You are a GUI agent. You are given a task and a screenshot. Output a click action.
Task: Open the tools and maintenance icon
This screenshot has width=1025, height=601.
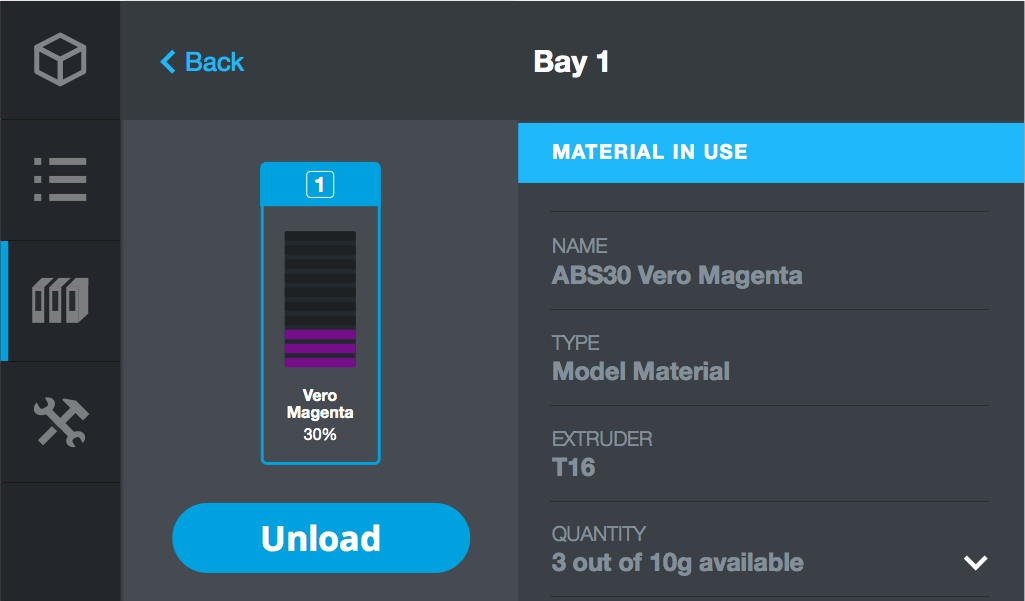(61, 422)
